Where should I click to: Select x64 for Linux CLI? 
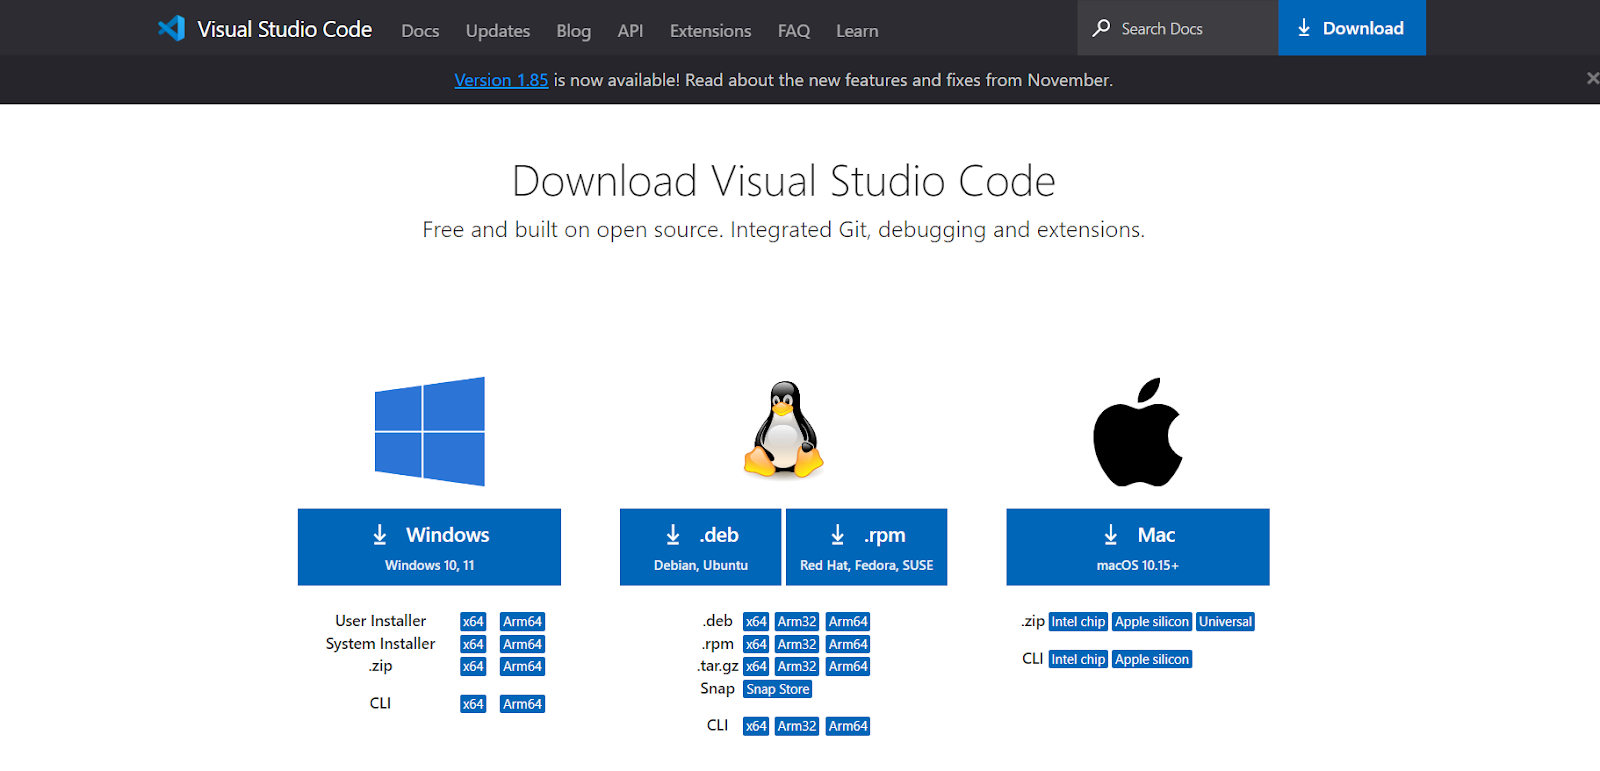click(x=756, y=727)
